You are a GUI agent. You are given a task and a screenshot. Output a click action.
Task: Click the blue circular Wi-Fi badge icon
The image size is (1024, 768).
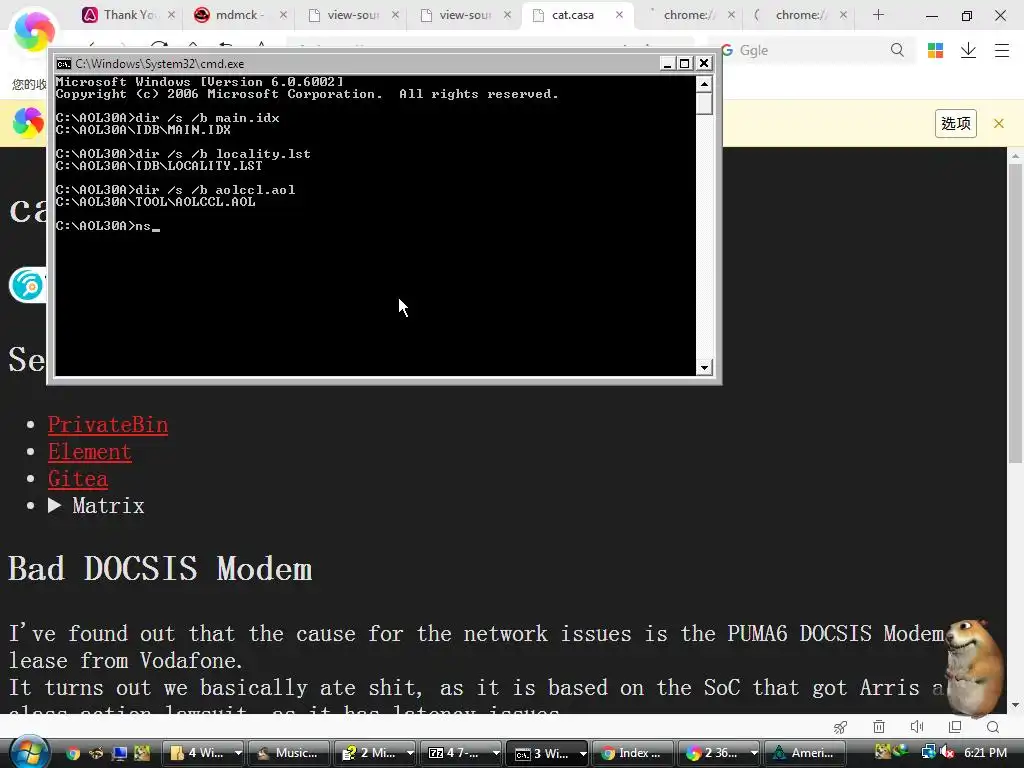click(27, 285)
